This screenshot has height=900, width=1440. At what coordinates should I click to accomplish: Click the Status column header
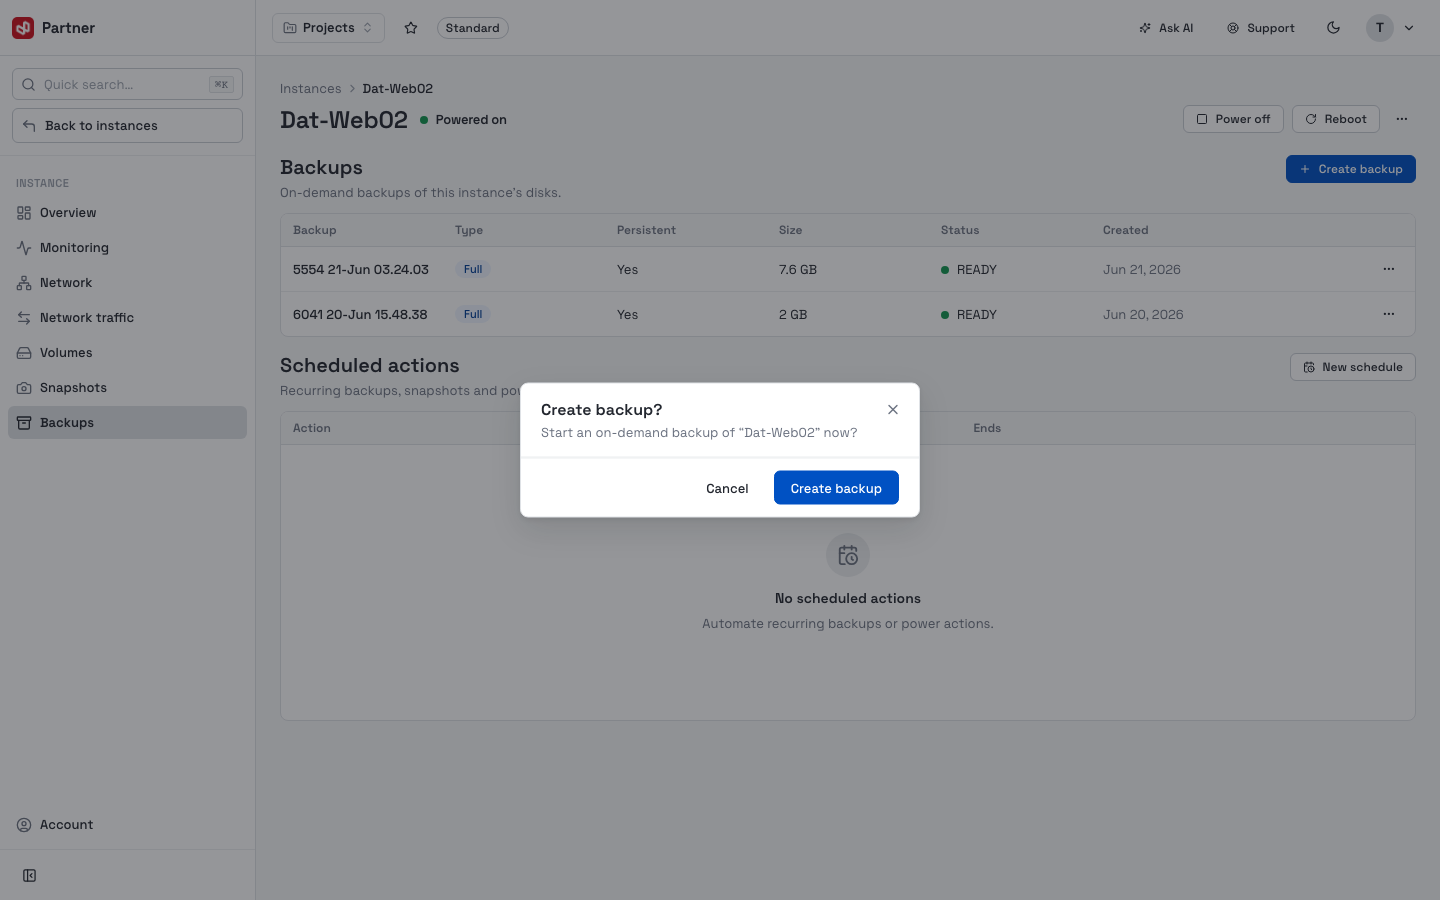coord(960,230)
